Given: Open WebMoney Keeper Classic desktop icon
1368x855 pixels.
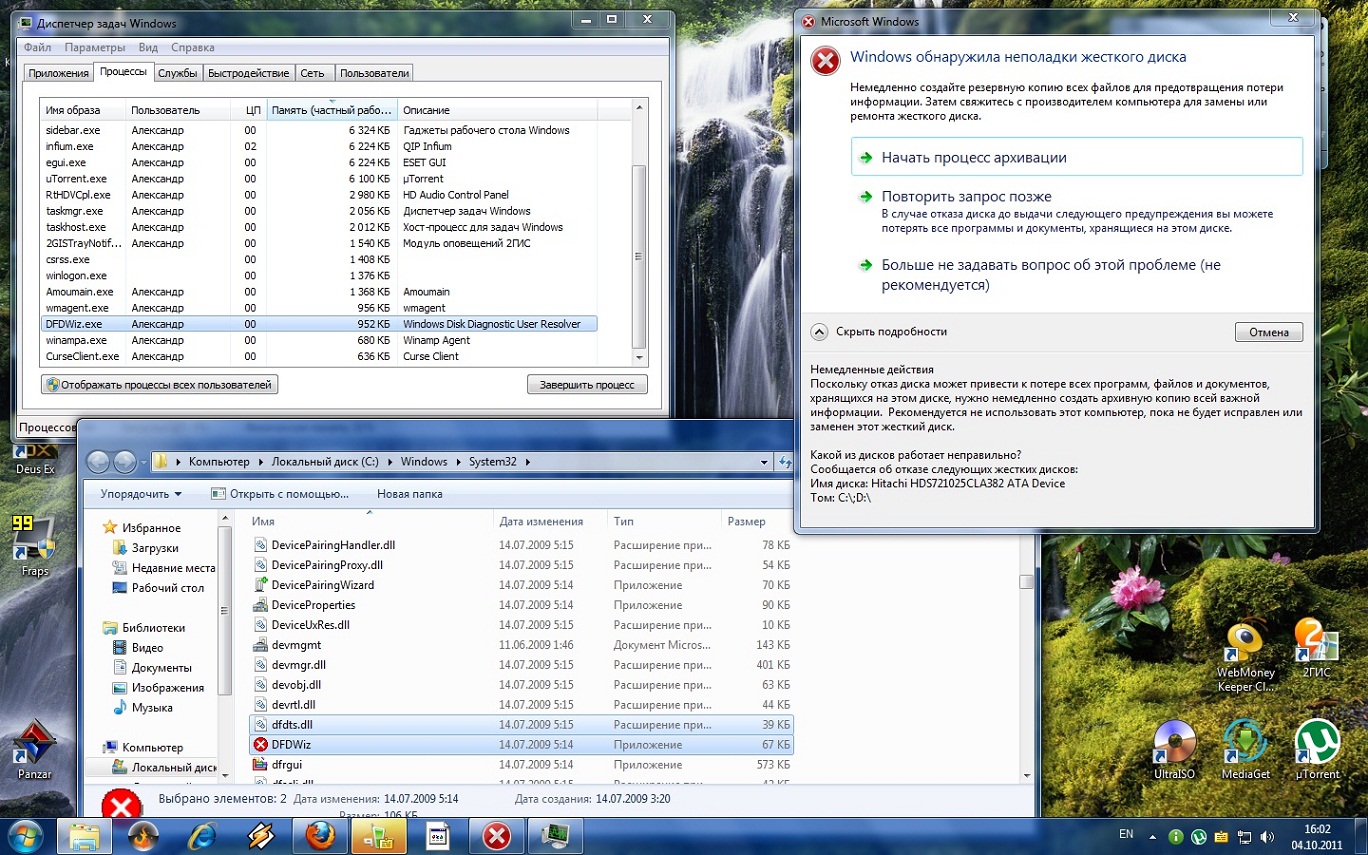Looking at the screenshot, I should (1245, 656).
